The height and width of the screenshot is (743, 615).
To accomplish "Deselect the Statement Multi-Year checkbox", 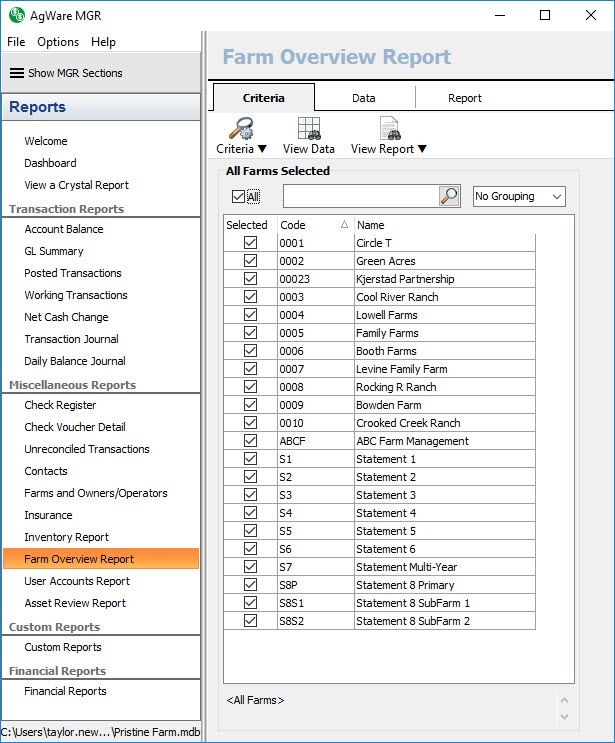I will click(250, 567).
